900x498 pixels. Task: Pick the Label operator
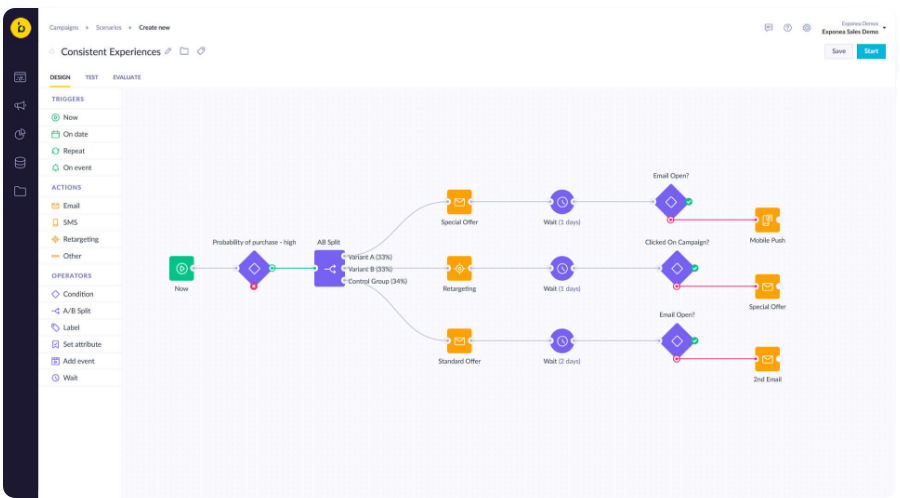click(80, 328)
